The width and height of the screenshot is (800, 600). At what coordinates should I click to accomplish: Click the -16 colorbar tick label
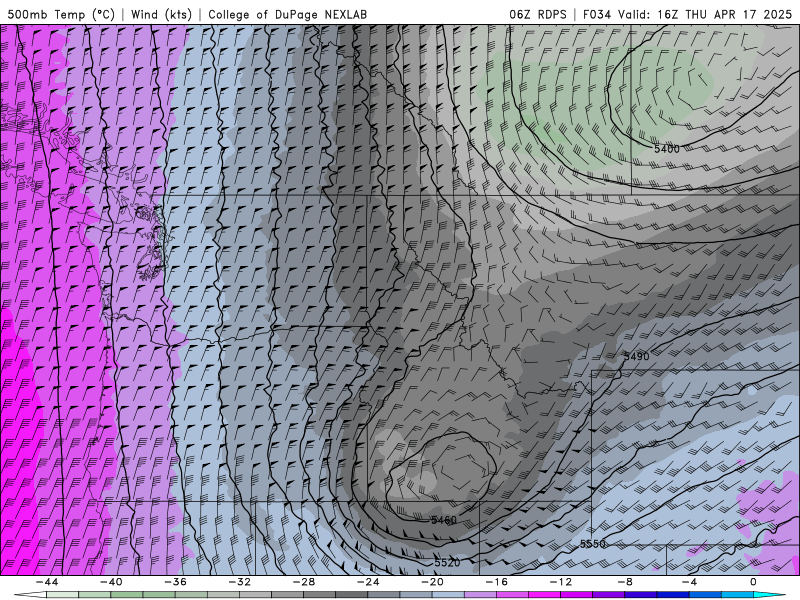coord(497,582)
